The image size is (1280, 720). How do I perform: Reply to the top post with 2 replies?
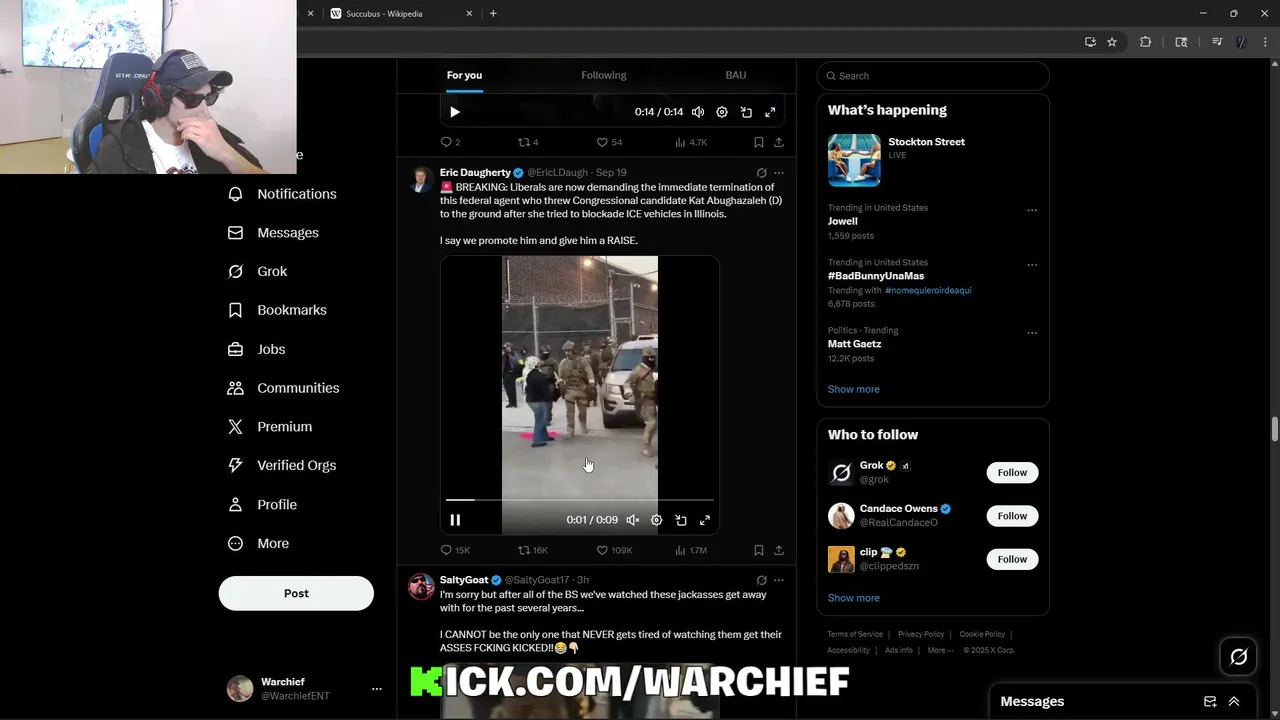click(451, 142)
